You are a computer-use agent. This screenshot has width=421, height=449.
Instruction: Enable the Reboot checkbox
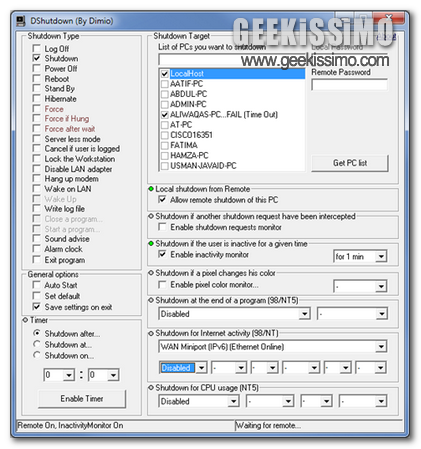[x=37, y=79]
